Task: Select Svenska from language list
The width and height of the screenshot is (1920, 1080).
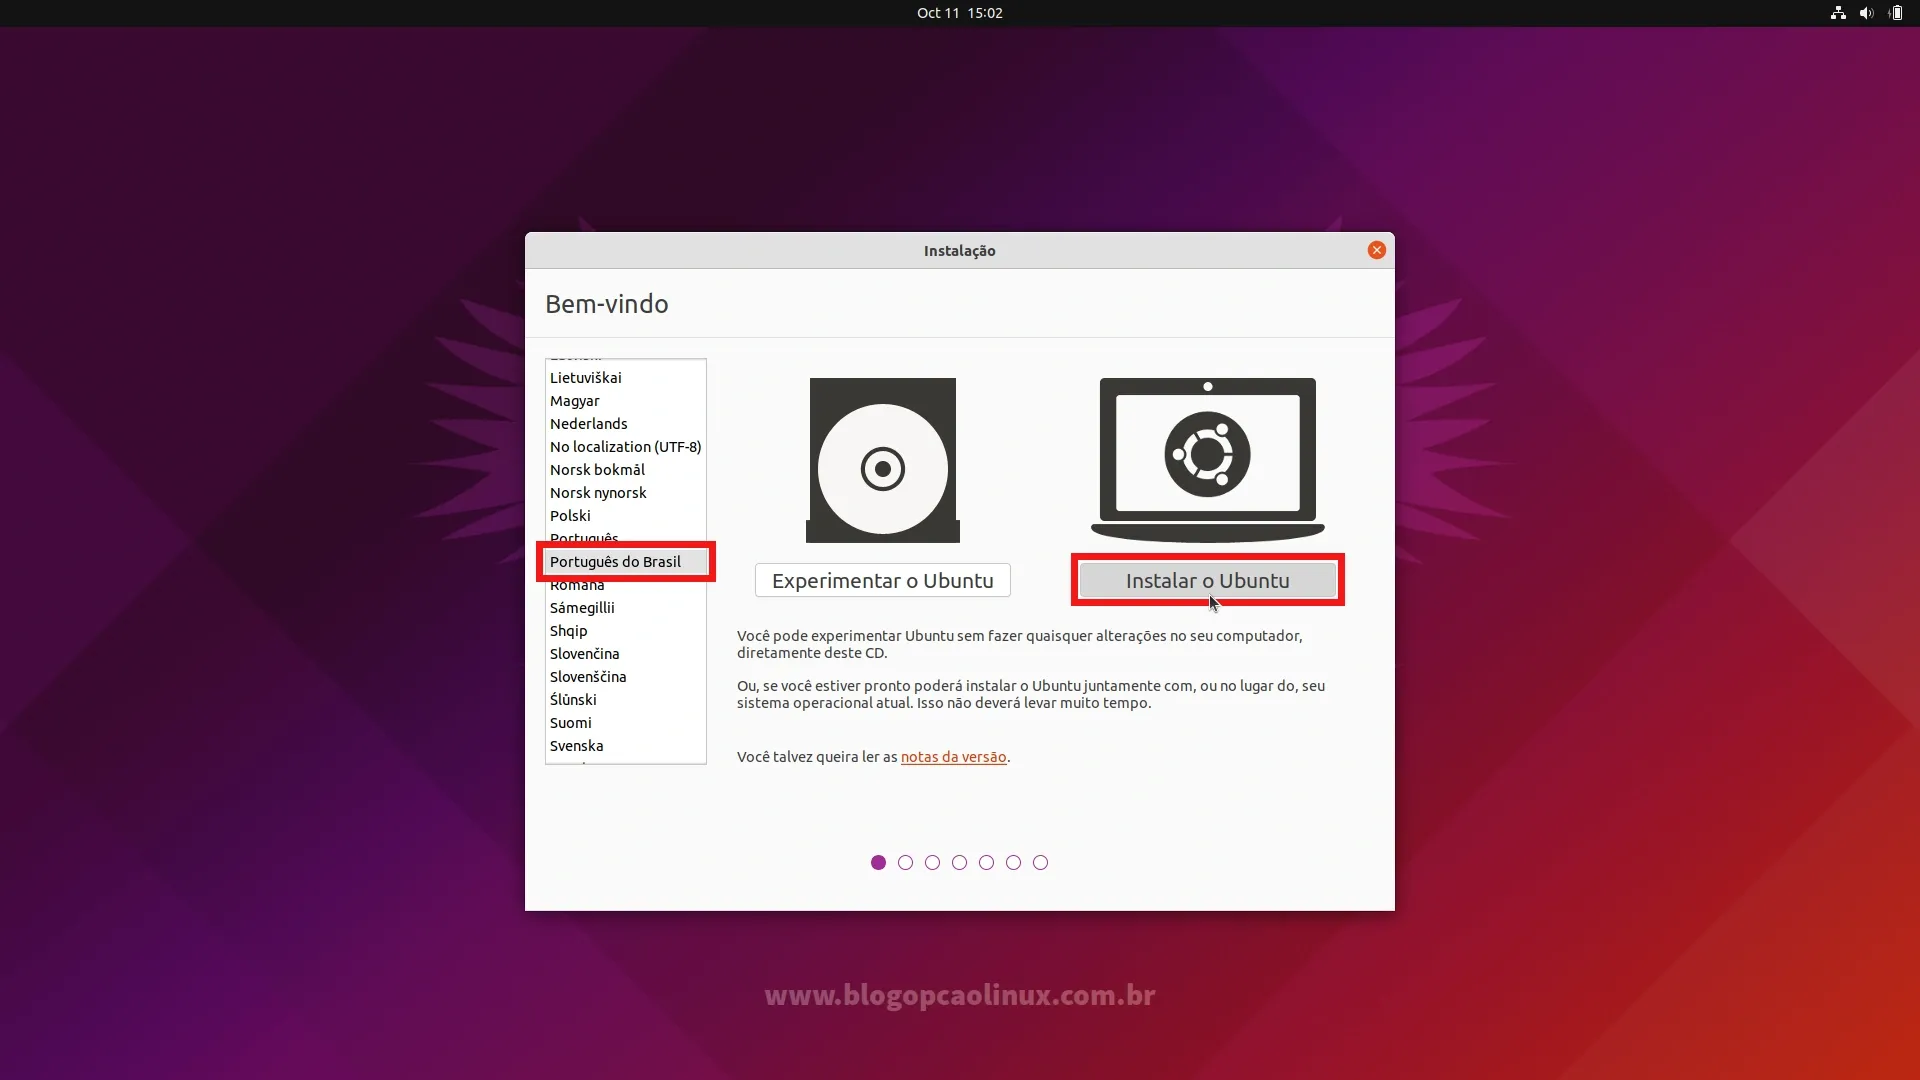Action: coord(576,745)
